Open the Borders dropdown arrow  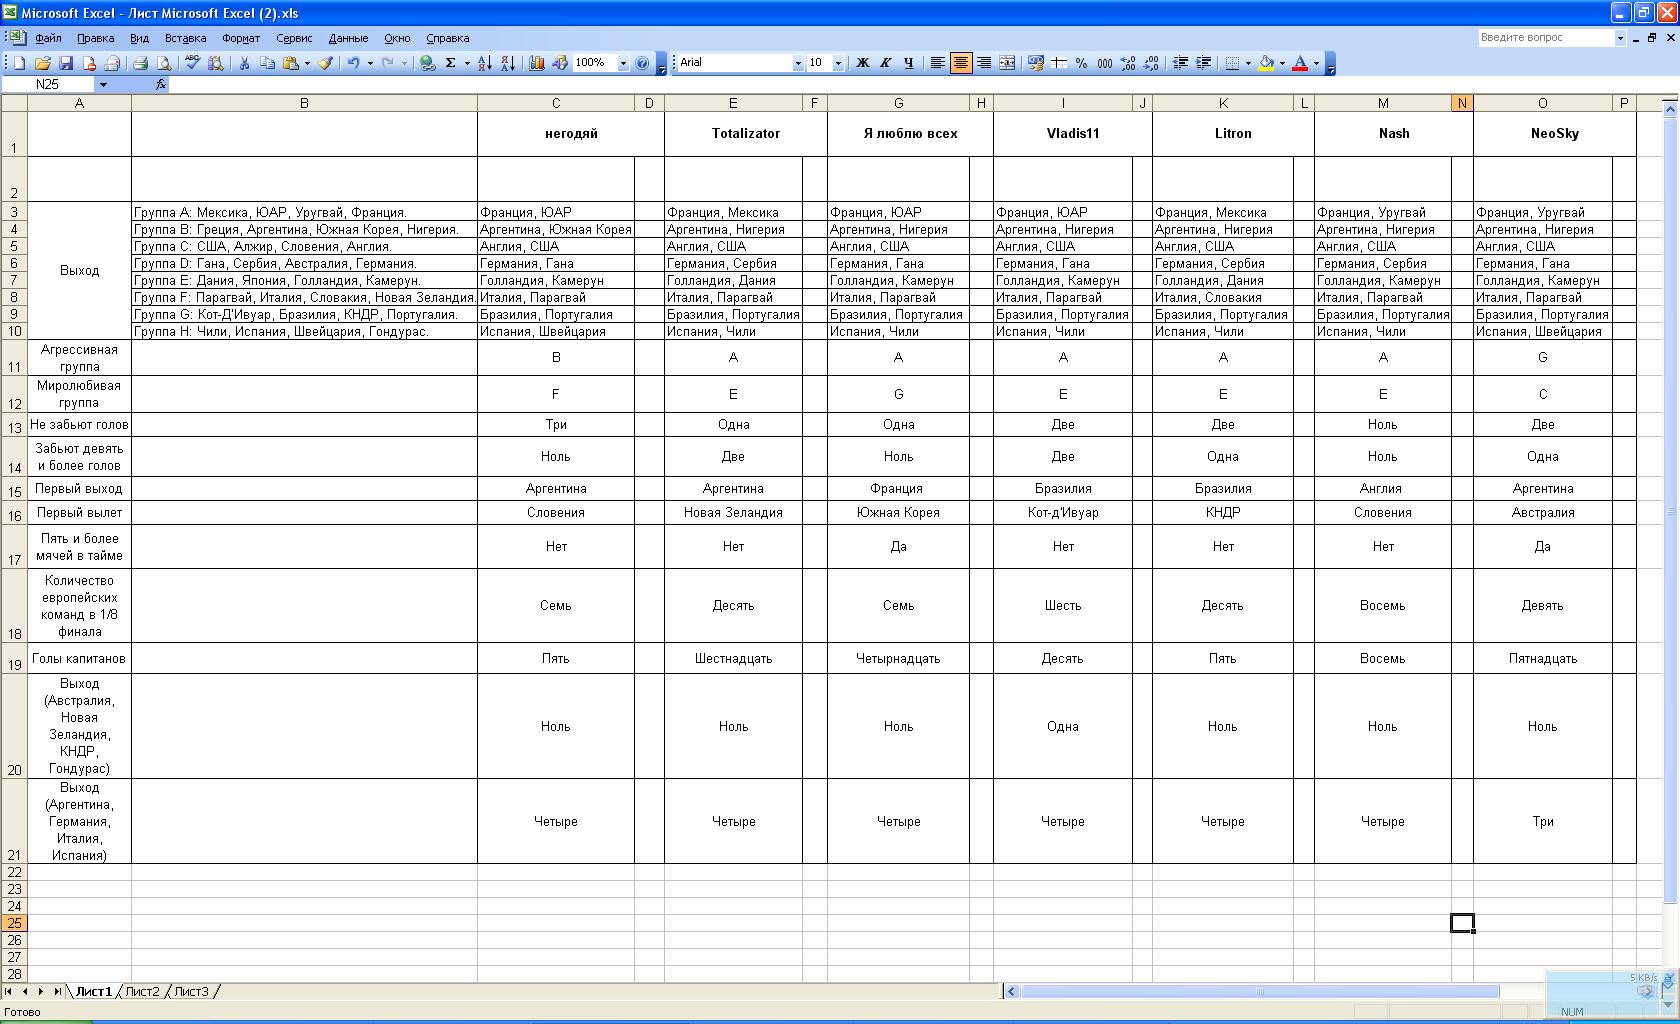point(1248,63)
